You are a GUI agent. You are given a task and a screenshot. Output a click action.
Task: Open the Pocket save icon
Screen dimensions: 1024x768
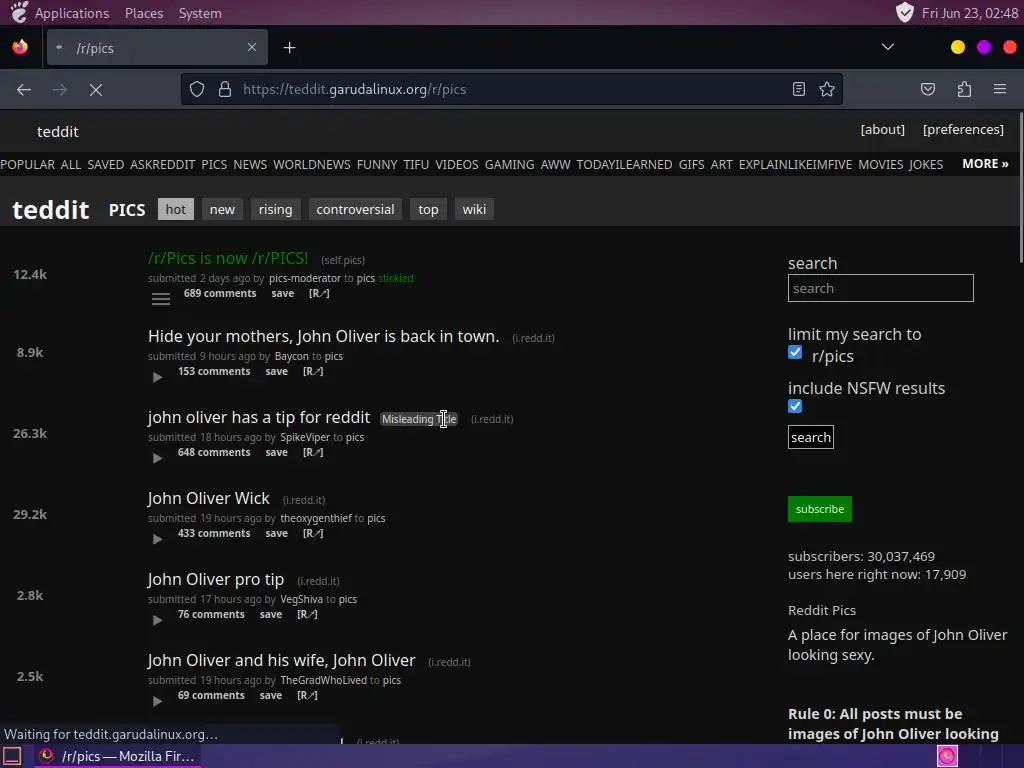click(x=927, y=89)
